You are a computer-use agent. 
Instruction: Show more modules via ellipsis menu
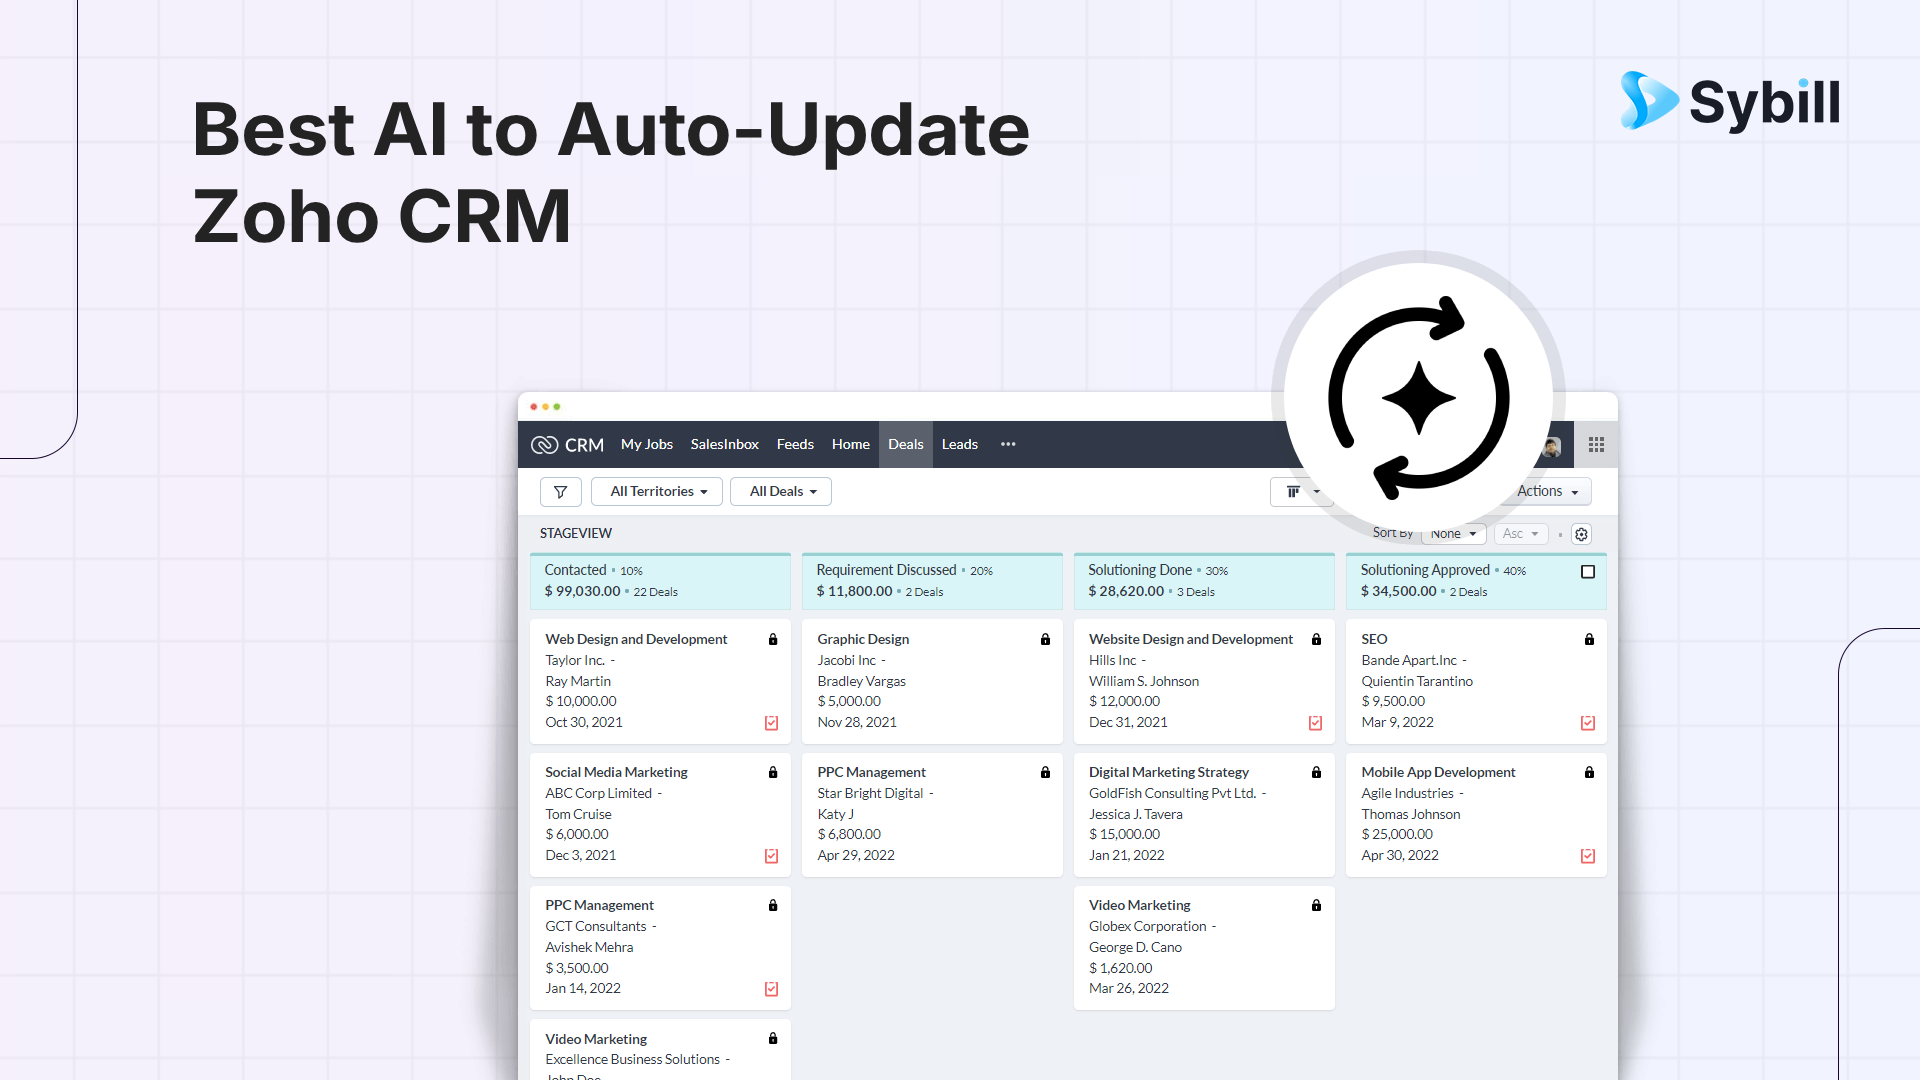tap(1008, 445)
